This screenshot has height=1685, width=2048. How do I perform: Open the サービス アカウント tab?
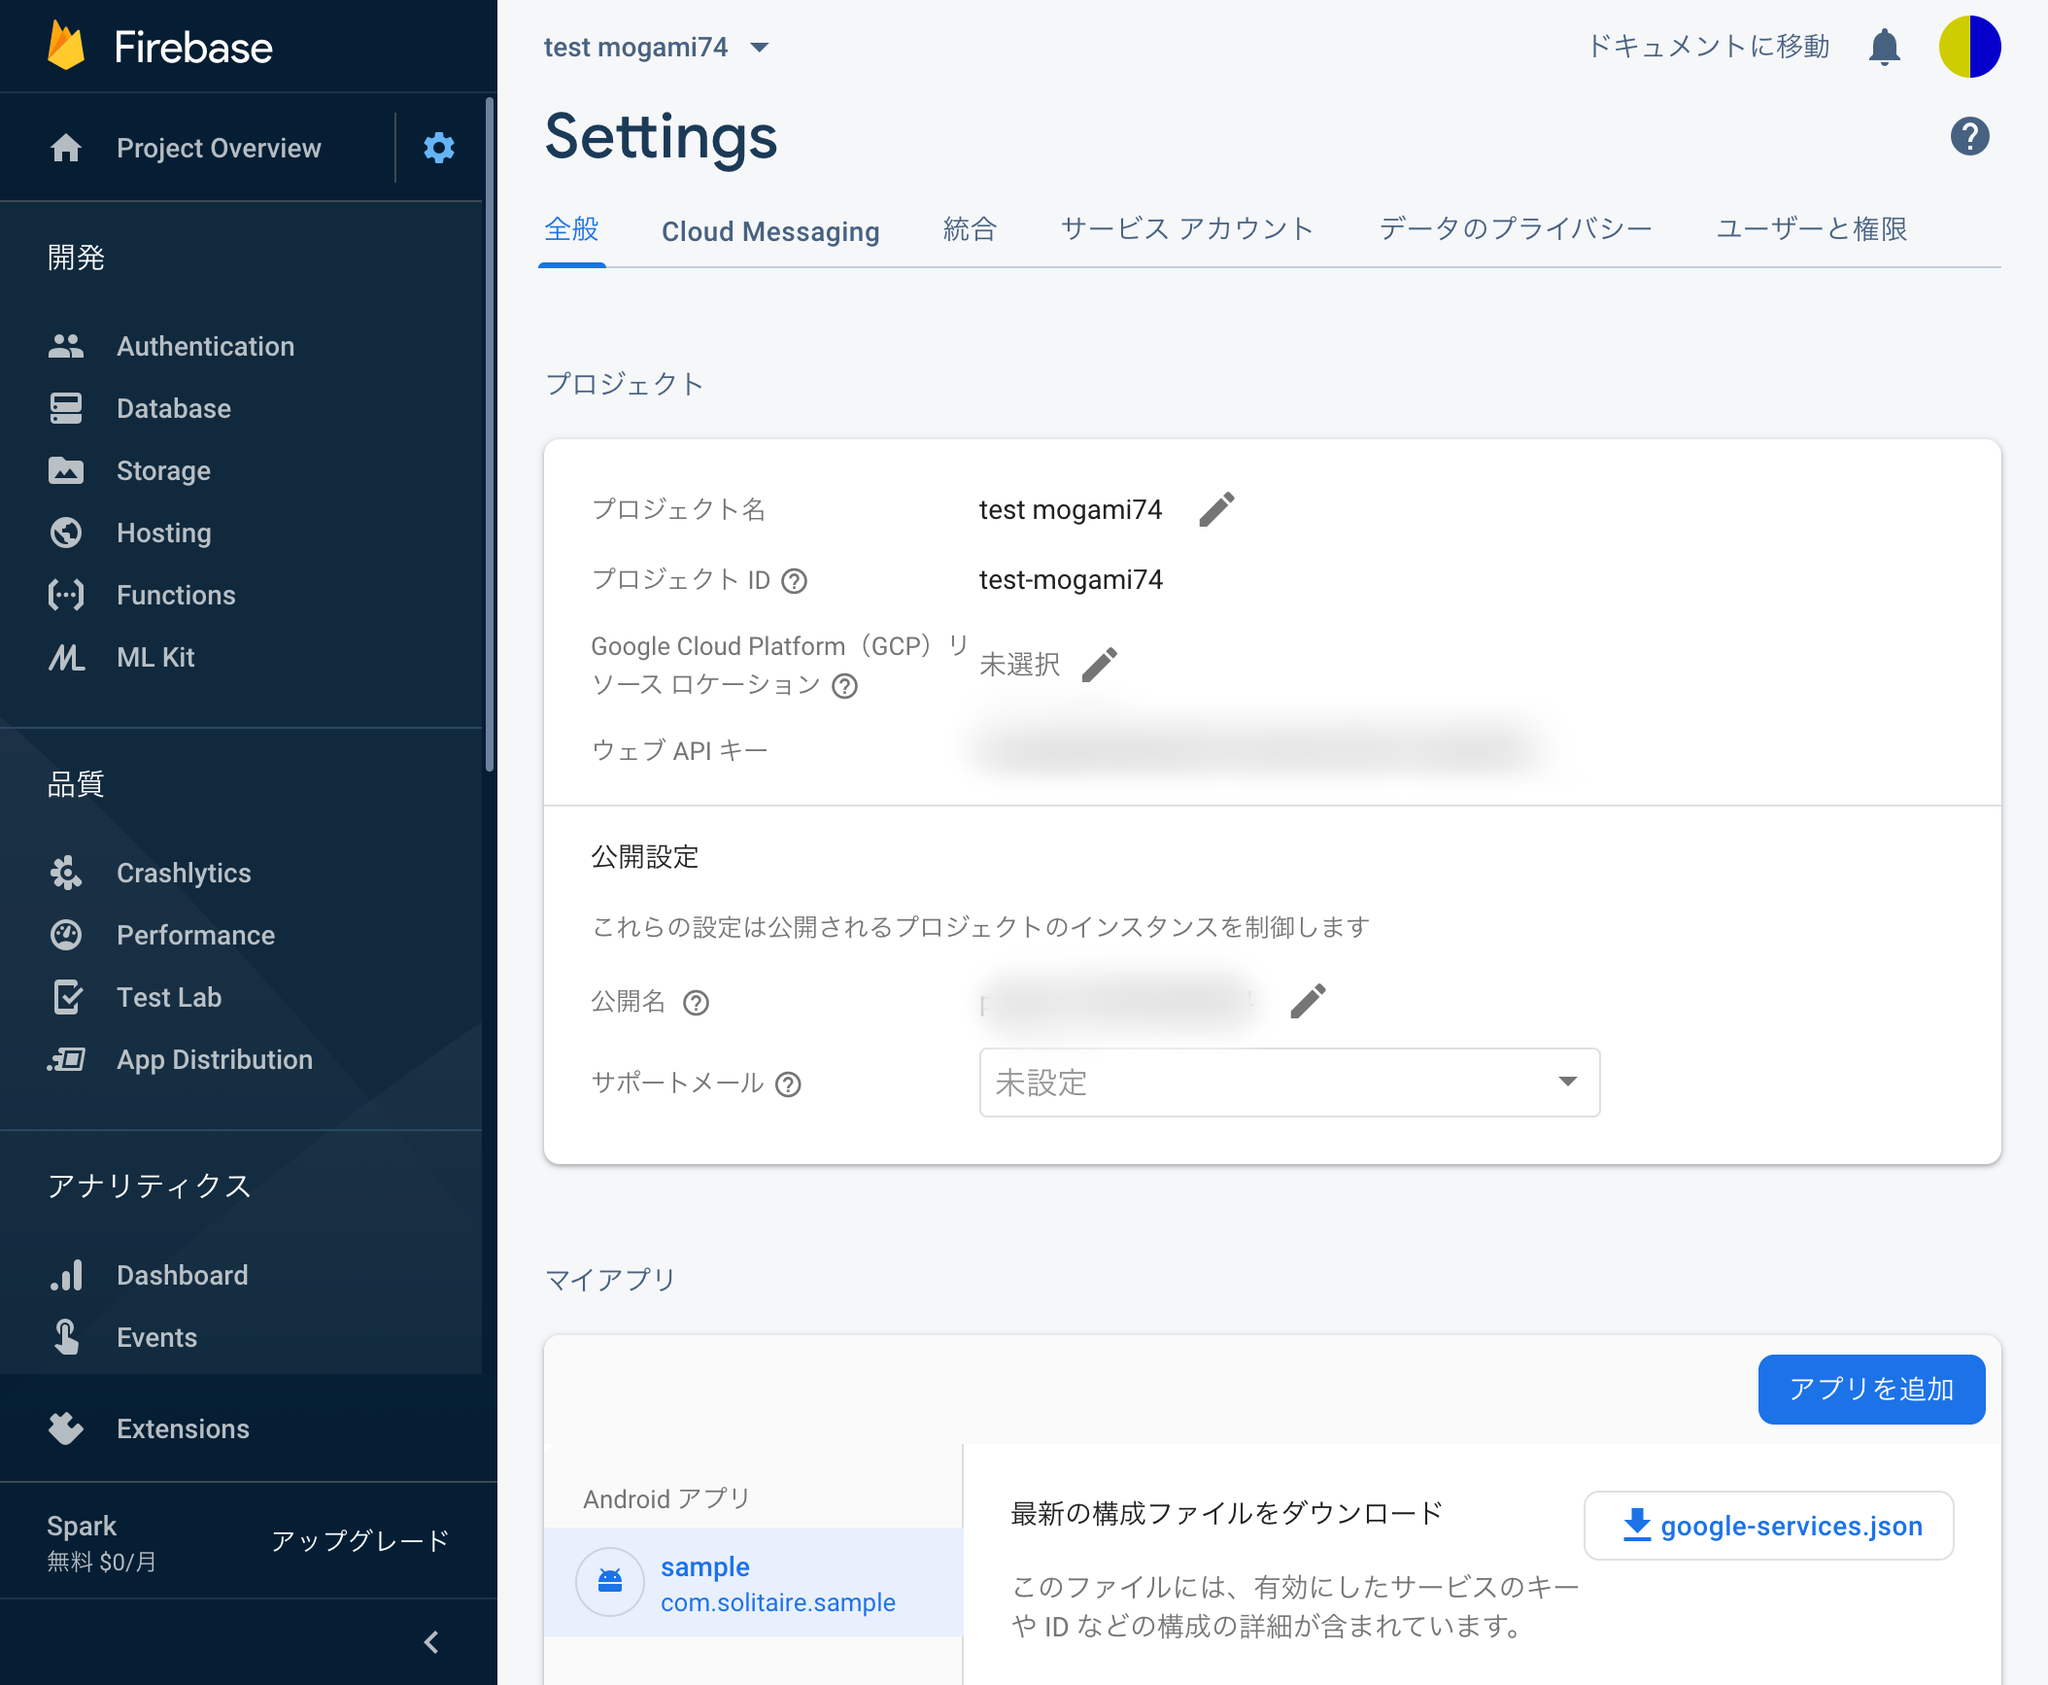[1188, 229]
